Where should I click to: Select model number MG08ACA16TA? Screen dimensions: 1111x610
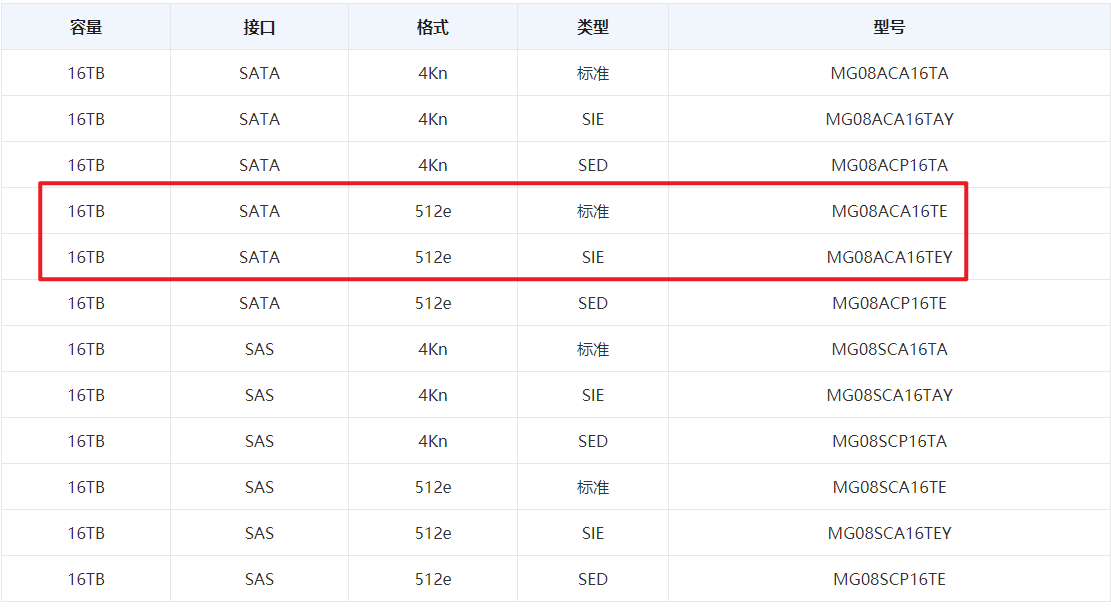coord(889,73)
